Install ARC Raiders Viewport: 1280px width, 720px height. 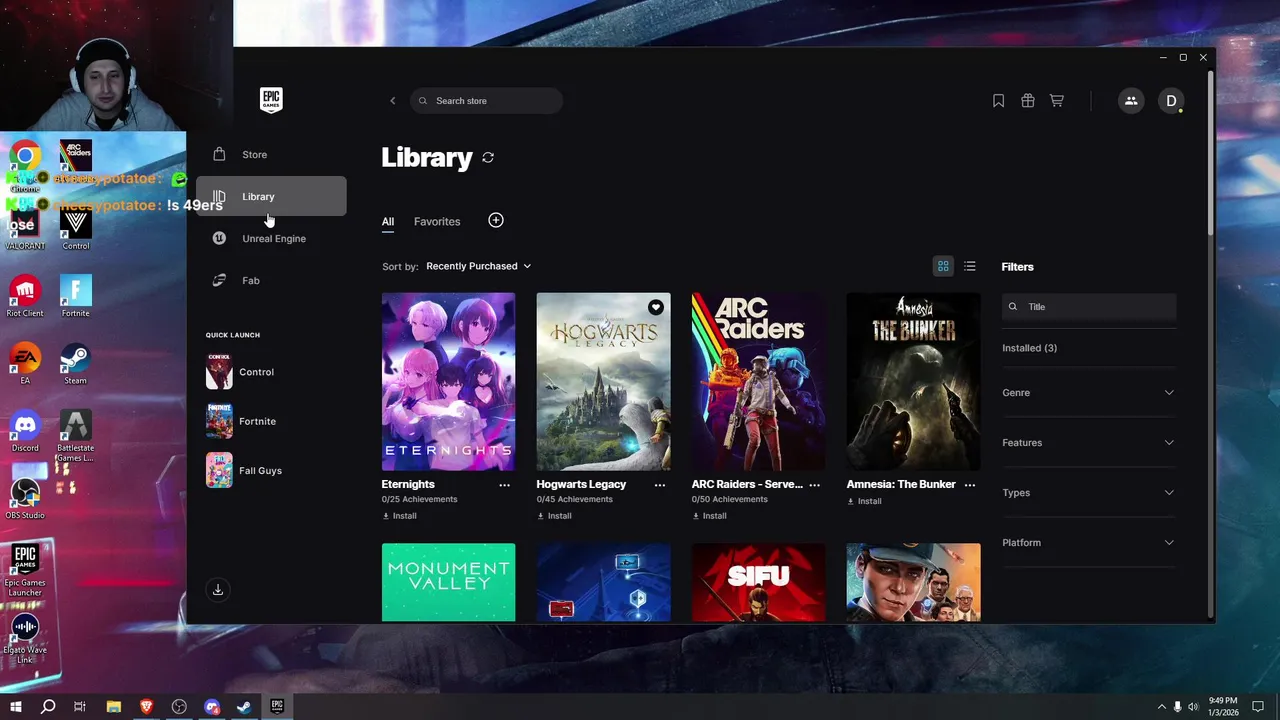710,516
